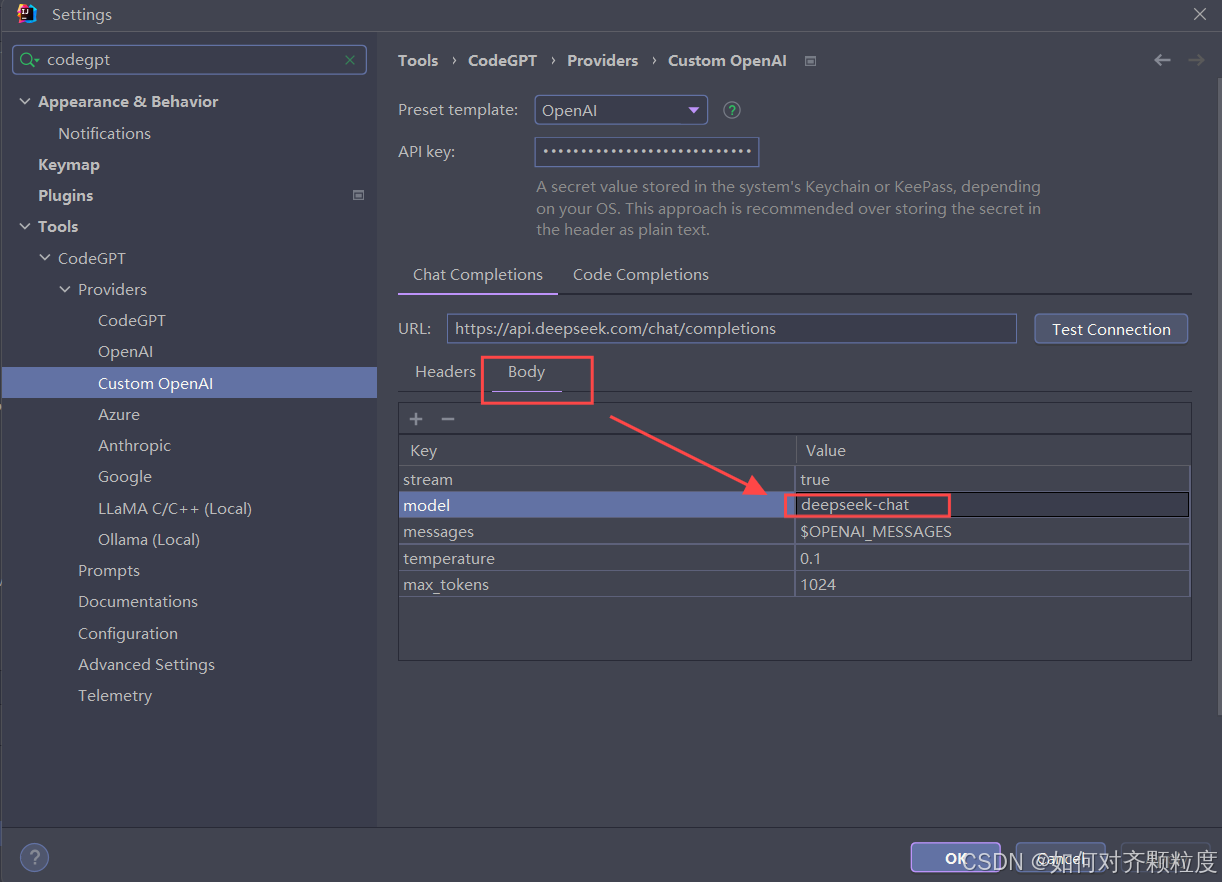
Task: Collapse the CodeGPT tree node
Action: 45,258
